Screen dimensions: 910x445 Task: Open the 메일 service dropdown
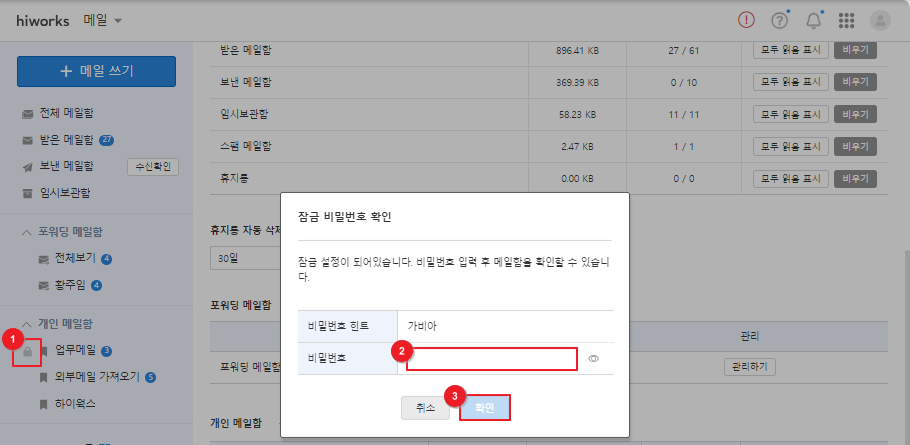(103, 20)
